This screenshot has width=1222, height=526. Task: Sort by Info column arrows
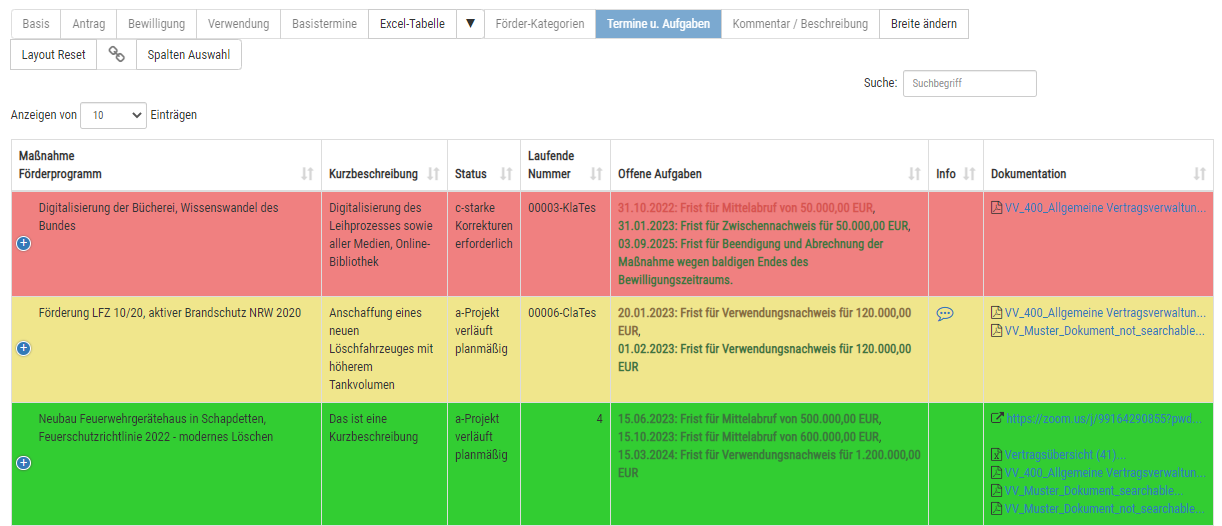click(969, 174)
